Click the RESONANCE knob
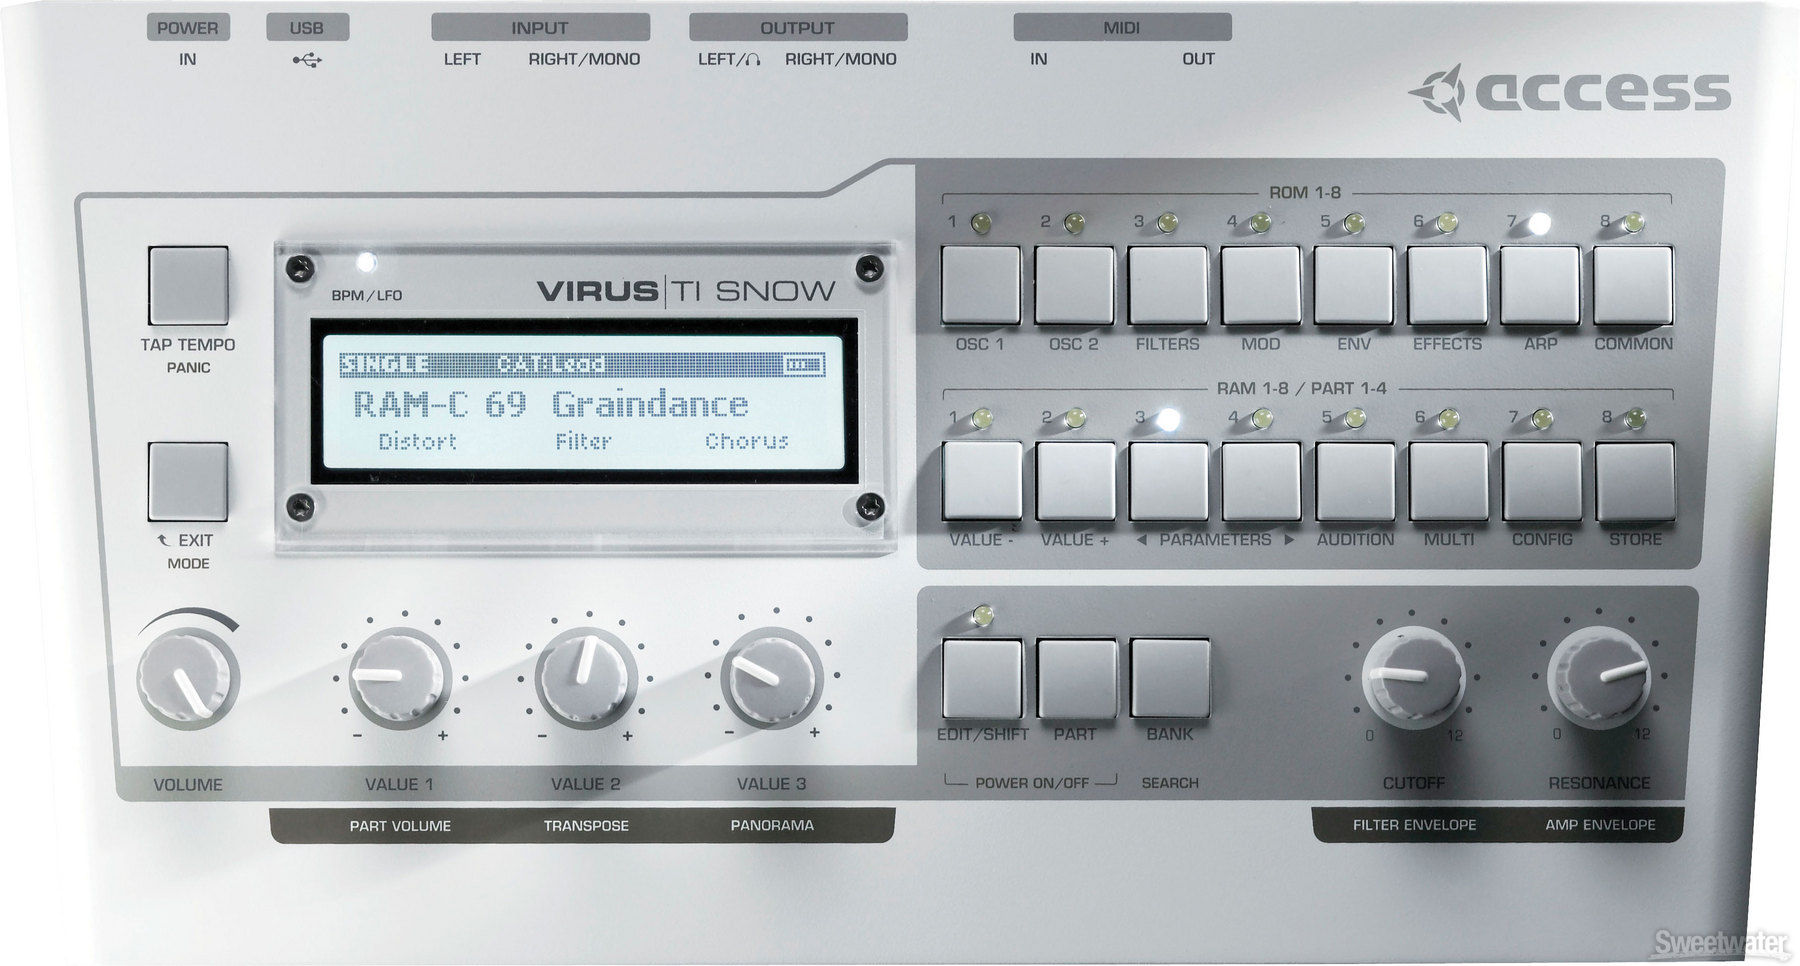Screen dimensions: 1800x966 click(1599, 678)
